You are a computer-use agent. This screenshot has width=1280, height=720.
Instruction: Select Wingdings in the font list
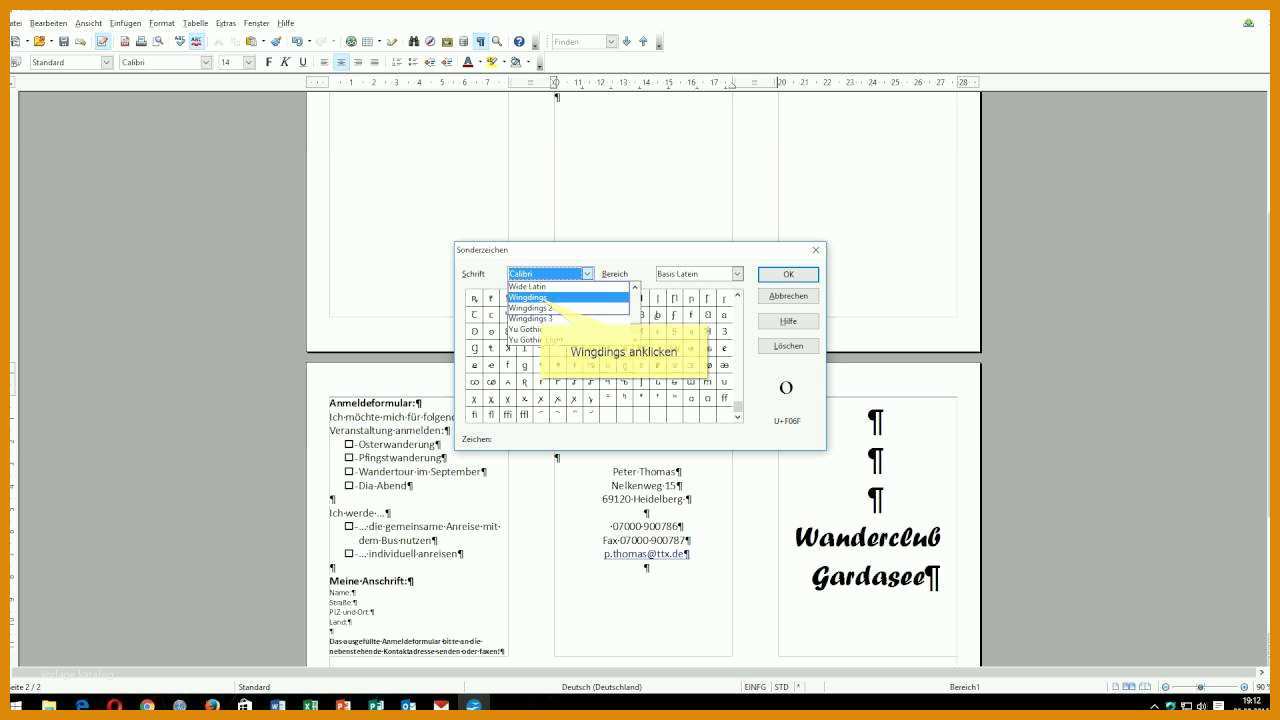tap(568, 297)
